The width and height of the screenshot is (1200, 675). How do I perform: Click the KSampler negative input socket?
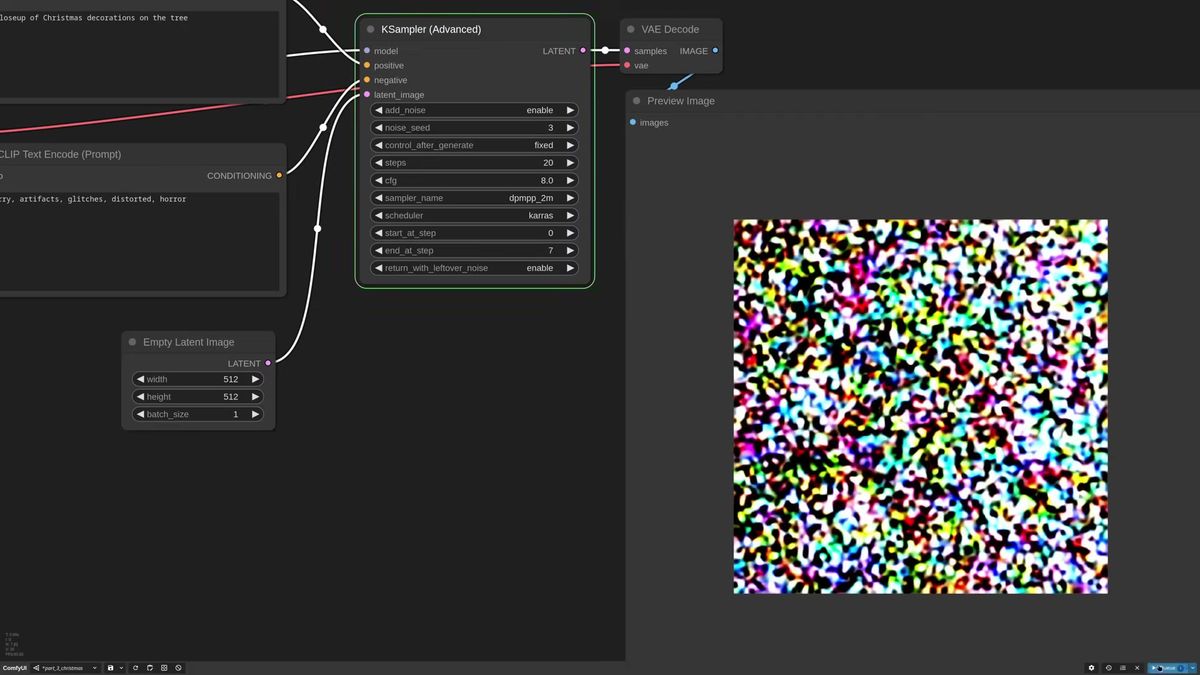tap(367, 80)
